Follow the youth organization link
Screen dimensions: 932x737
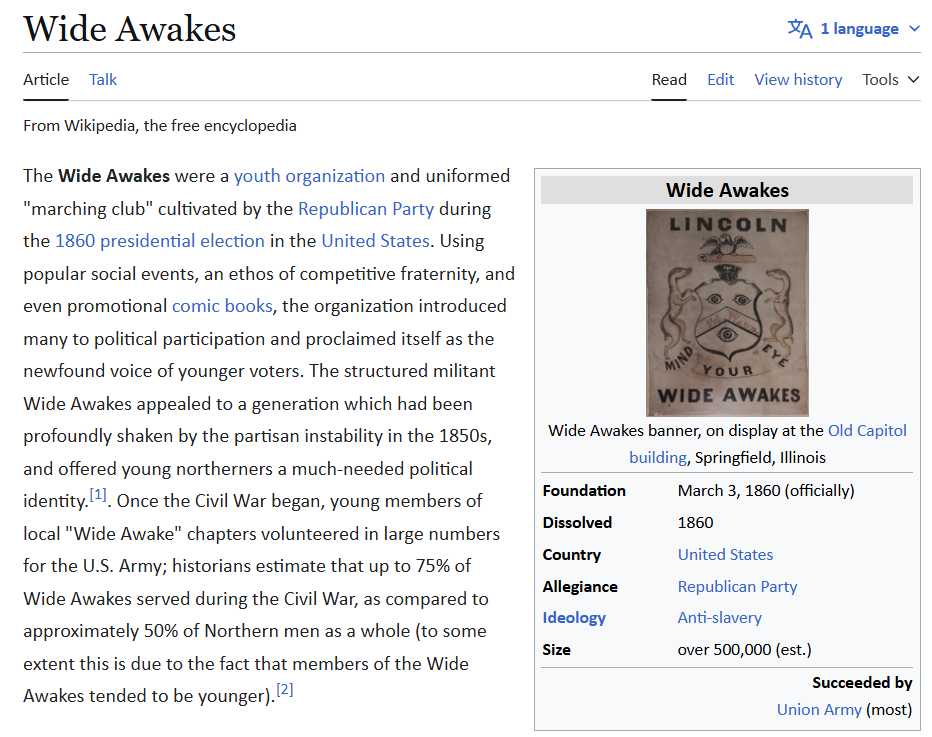(x=309, y=176)
